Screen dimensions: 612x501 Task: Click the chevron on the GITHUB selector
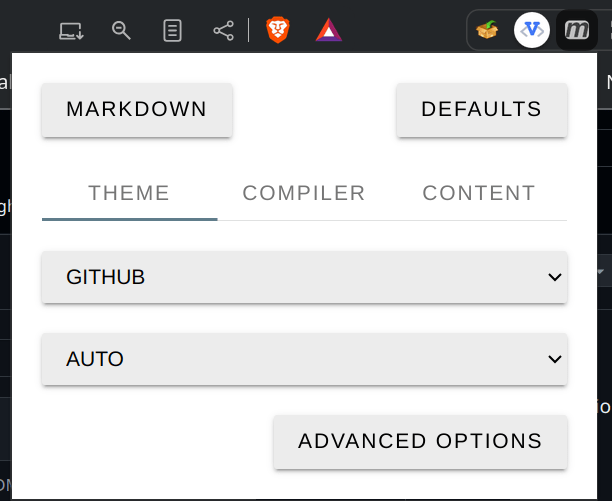555,277
